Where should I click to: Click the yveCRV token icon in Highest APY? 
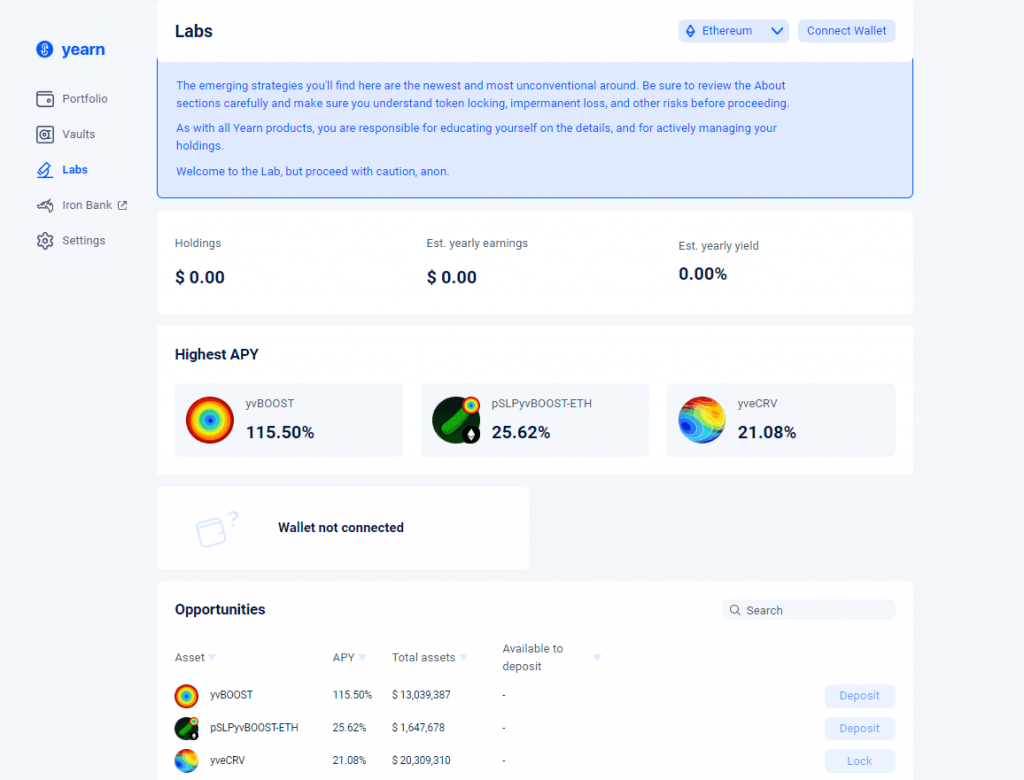702,420
